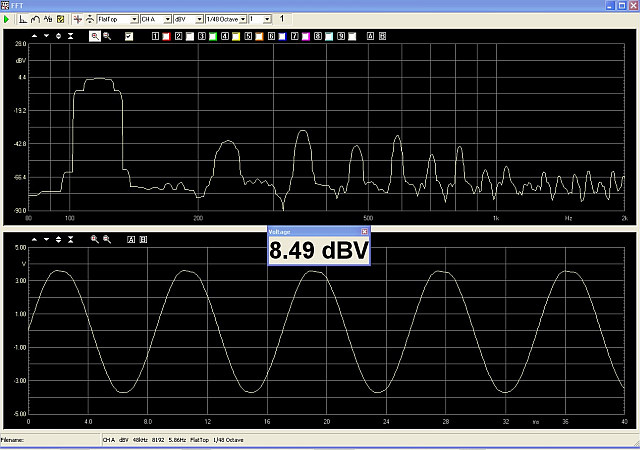Viewport: 640px width, 450px height.
Task: Shift waveform graph up with up arrow
Action: pyautogui.click(x=34, y=239)
